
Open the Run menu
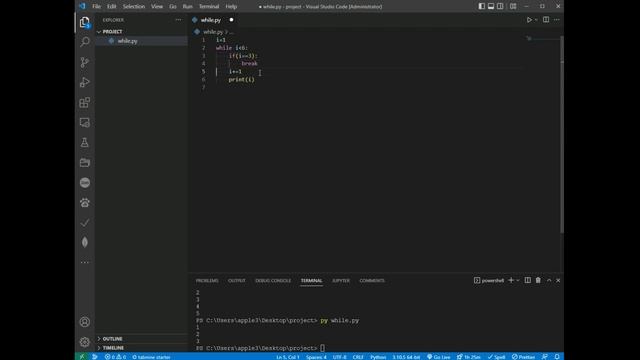[187, 6]
